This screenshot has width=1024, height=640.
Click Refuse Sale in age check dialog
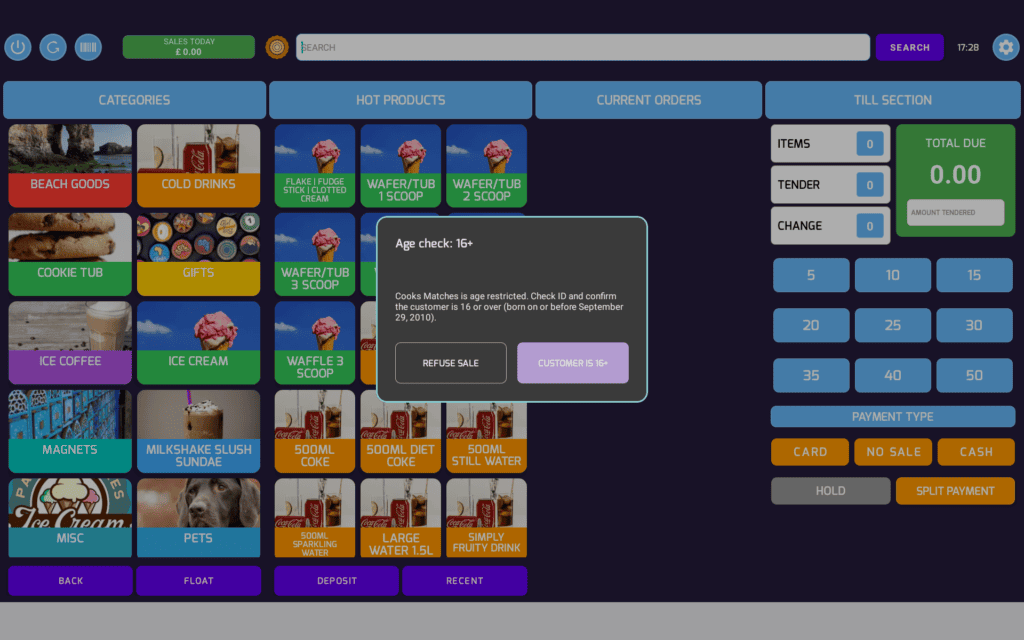coord(451,362)
